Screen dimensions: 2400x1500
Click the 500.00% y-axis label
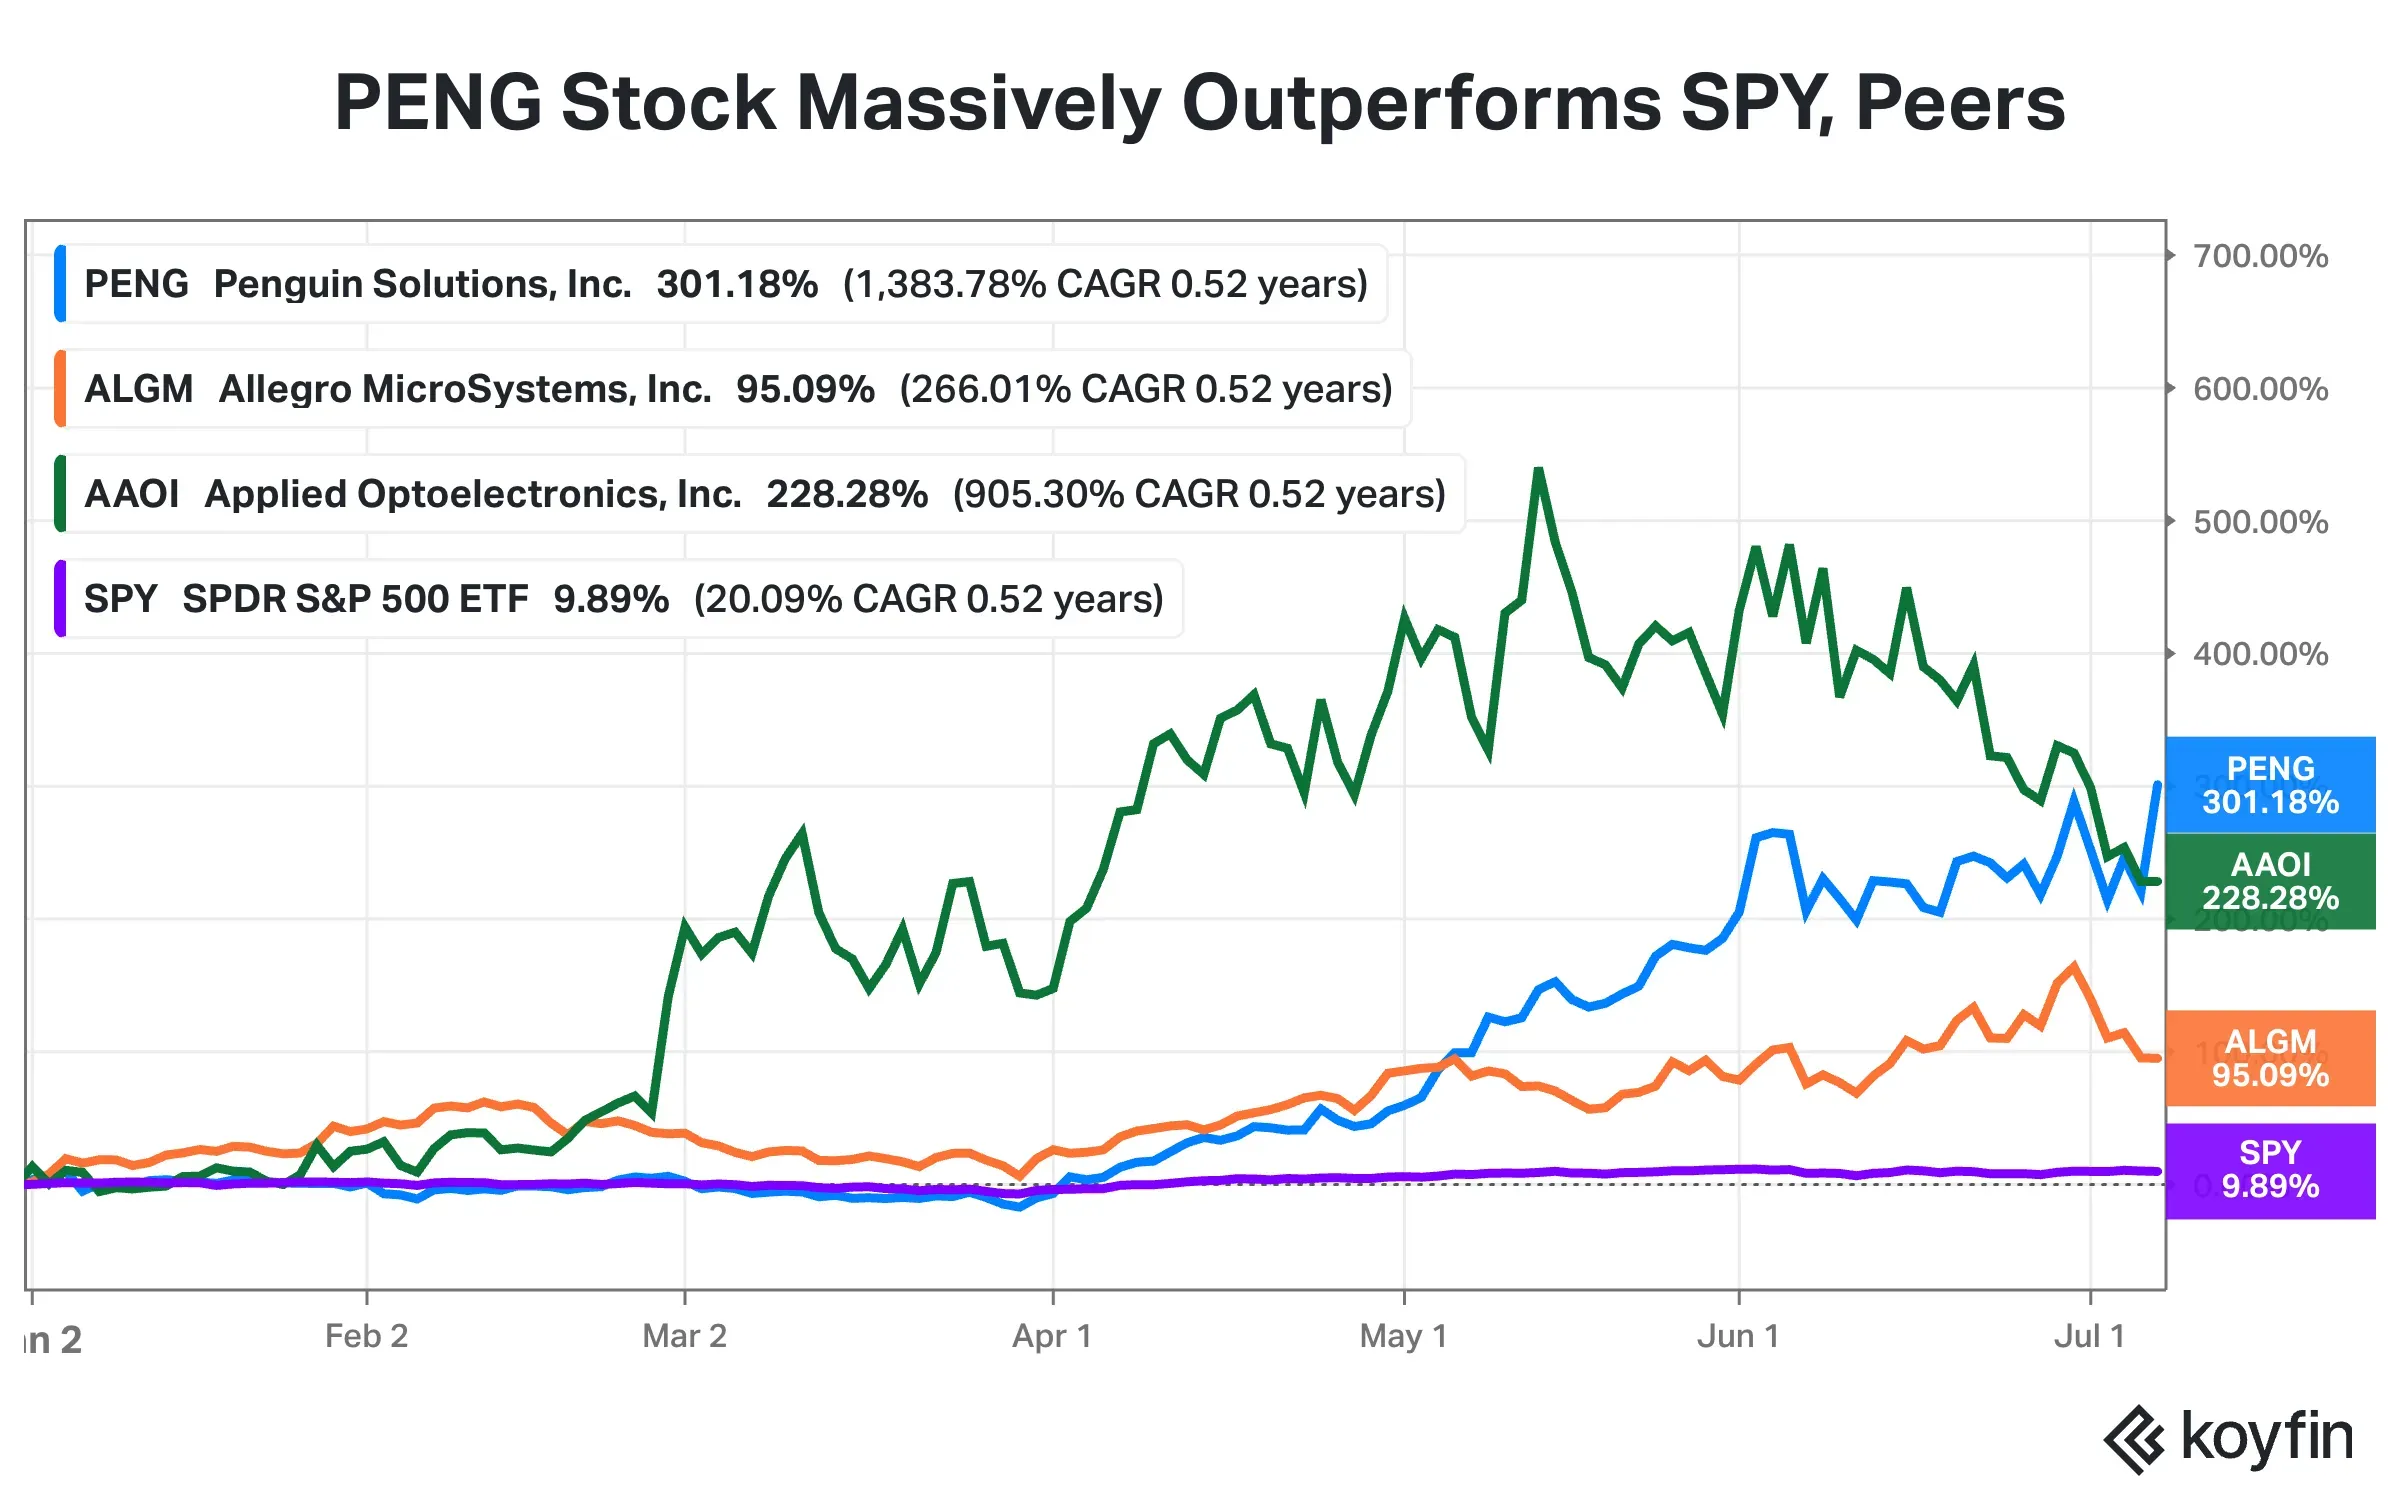(x=2260, y=522)
